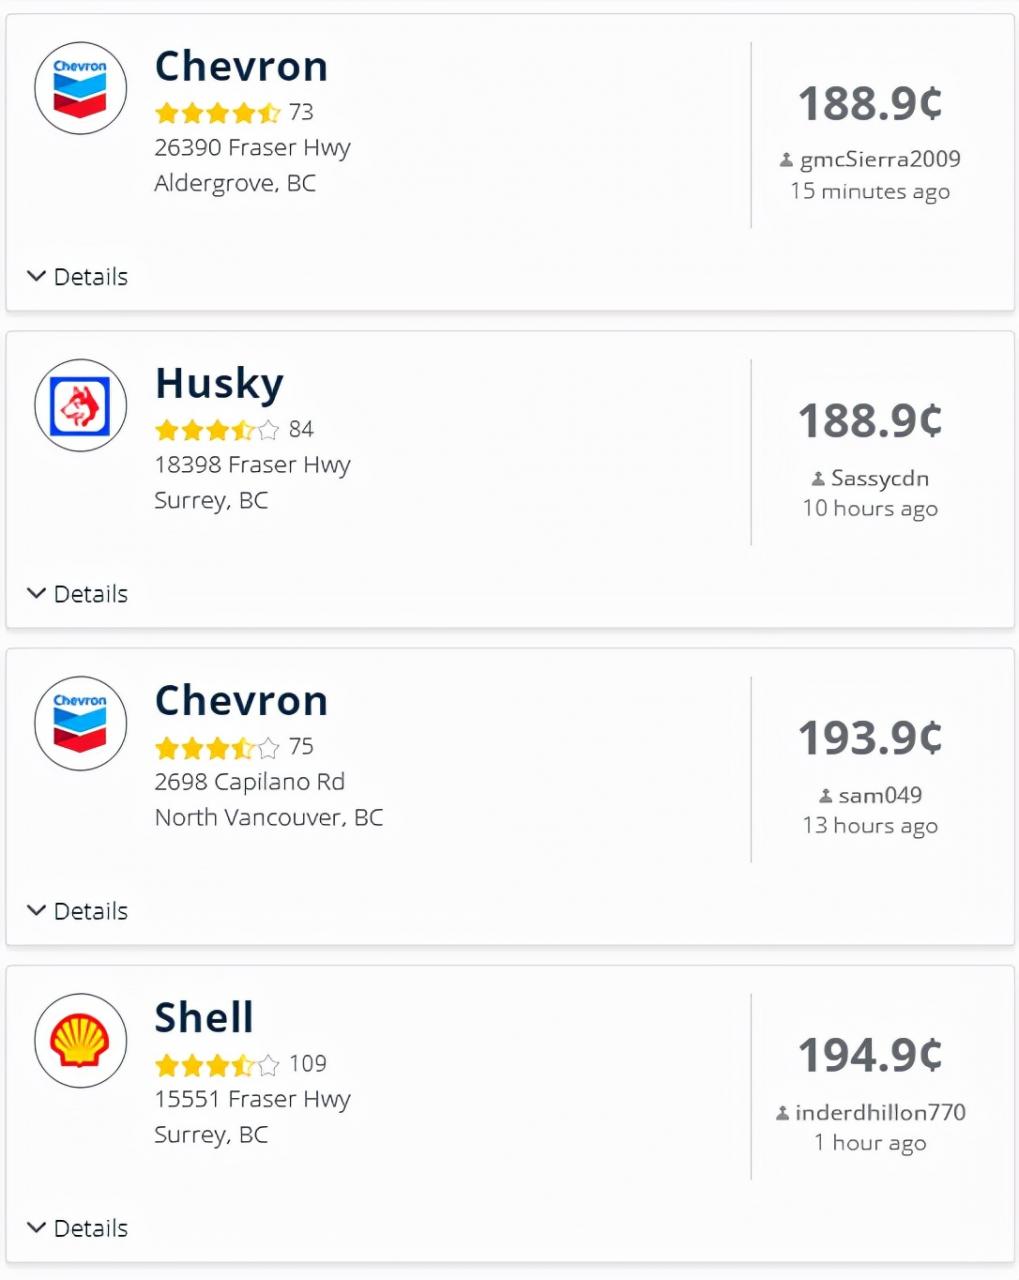Click the user icon beside sam049
The width and height of the screenshot is (1019, 1280).
[826, 796]
